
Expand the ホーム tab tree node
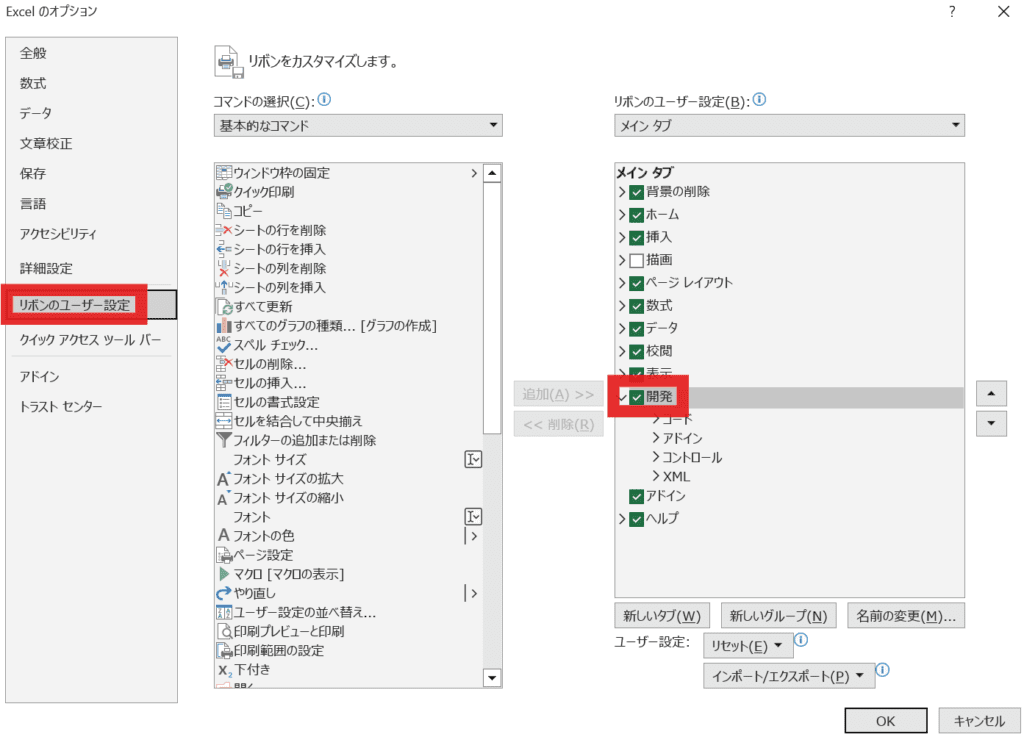click(622, 215)
